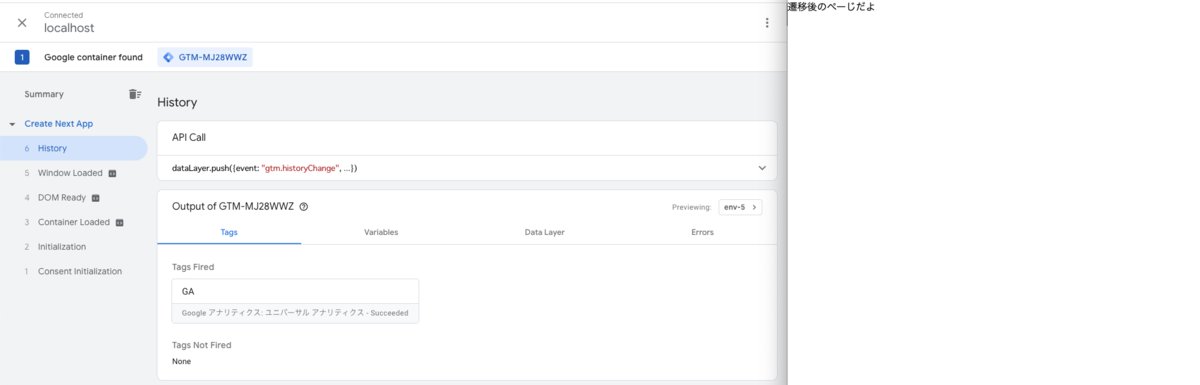1200x385 pixels.
Task: Click the icon next to Window Loaded
Action: 112,173
